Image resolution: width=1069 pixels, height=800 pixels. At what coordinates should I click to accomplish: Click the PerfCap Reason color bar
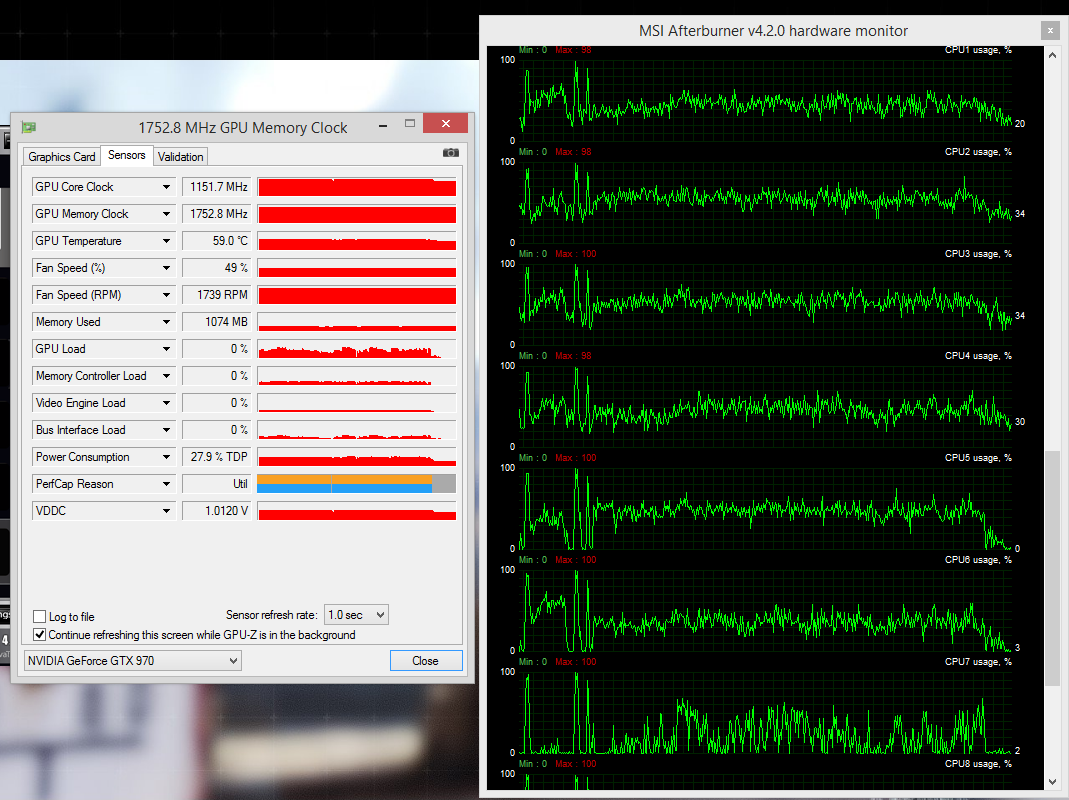tap(357, 484)
